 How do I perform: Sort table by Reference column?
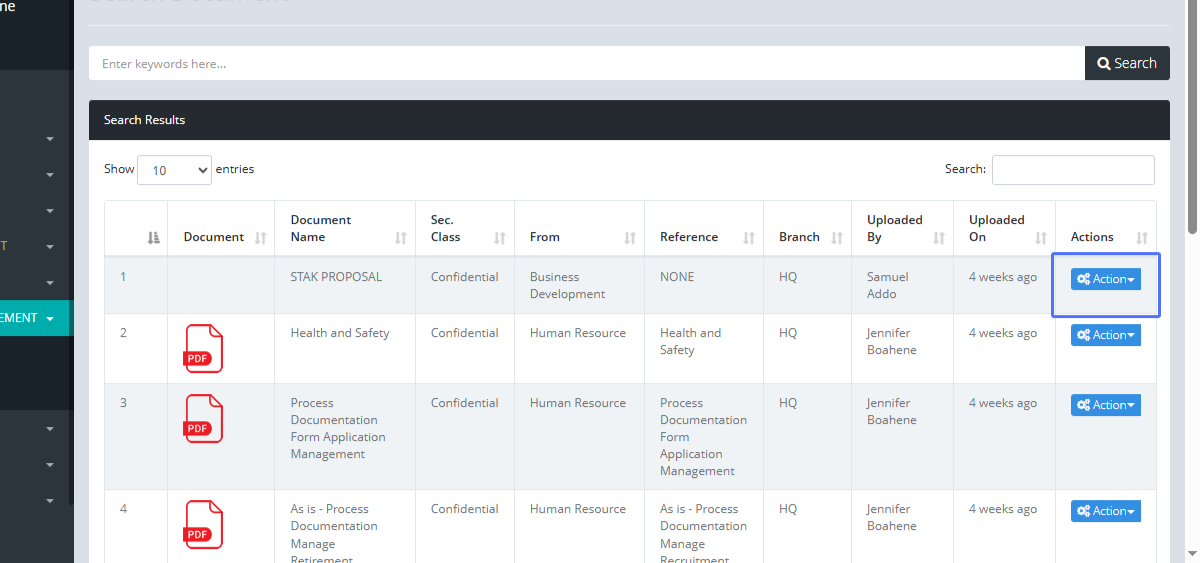pos(703,237)
